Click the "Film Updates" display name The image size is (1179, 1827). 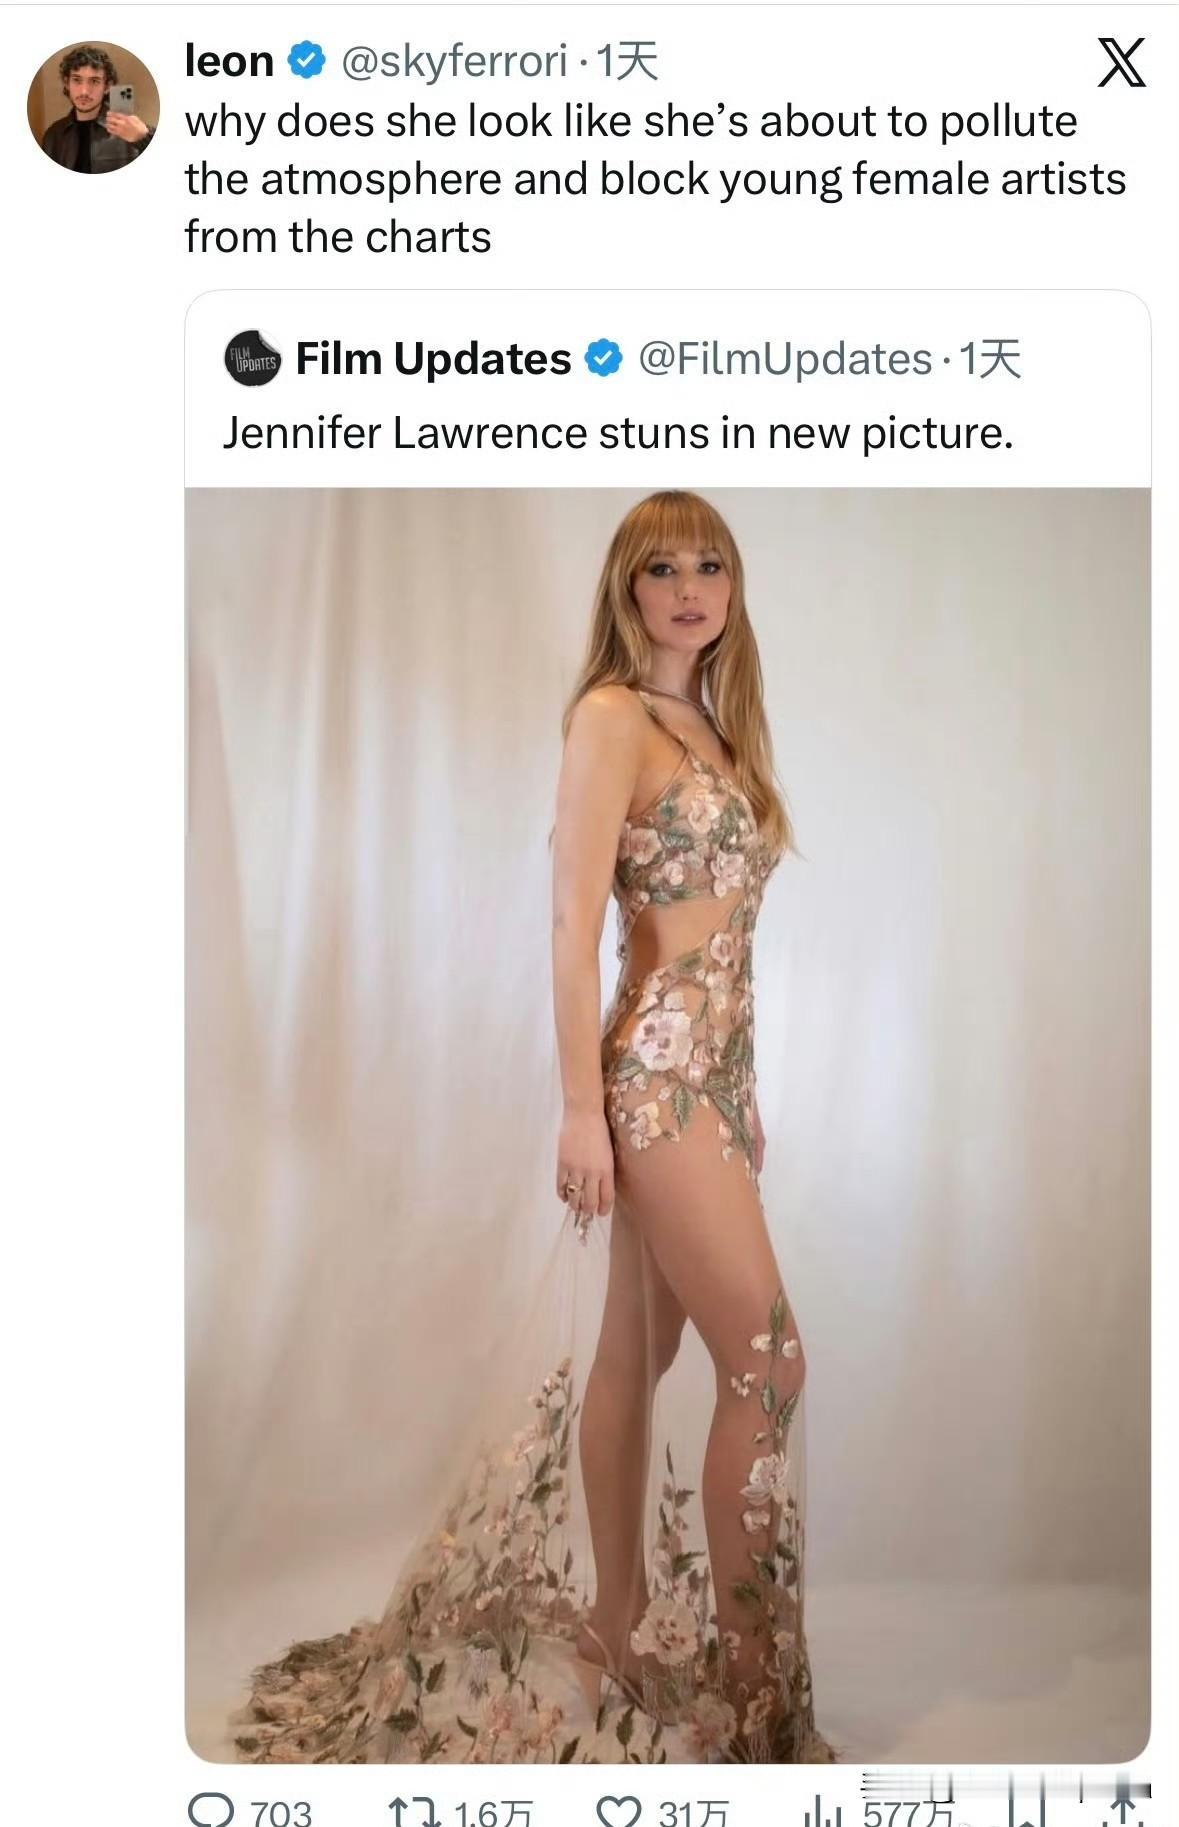click(x=432, y=359)
